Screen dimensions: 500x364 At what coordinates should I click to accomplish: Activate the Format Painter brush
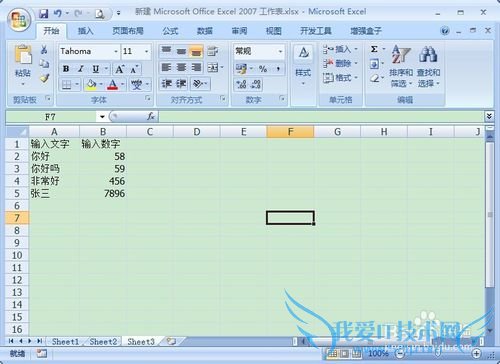point(44,78)
